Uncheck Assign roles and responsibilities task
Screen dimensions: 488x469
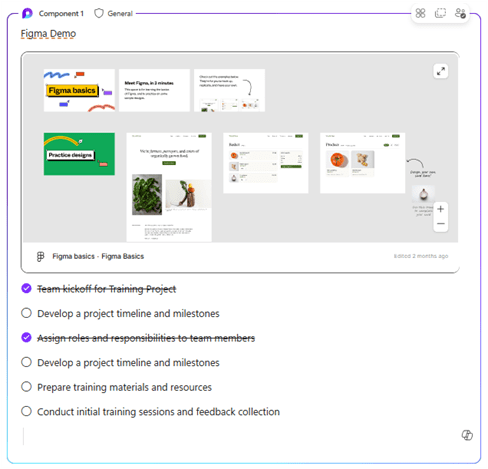[26, 337]
